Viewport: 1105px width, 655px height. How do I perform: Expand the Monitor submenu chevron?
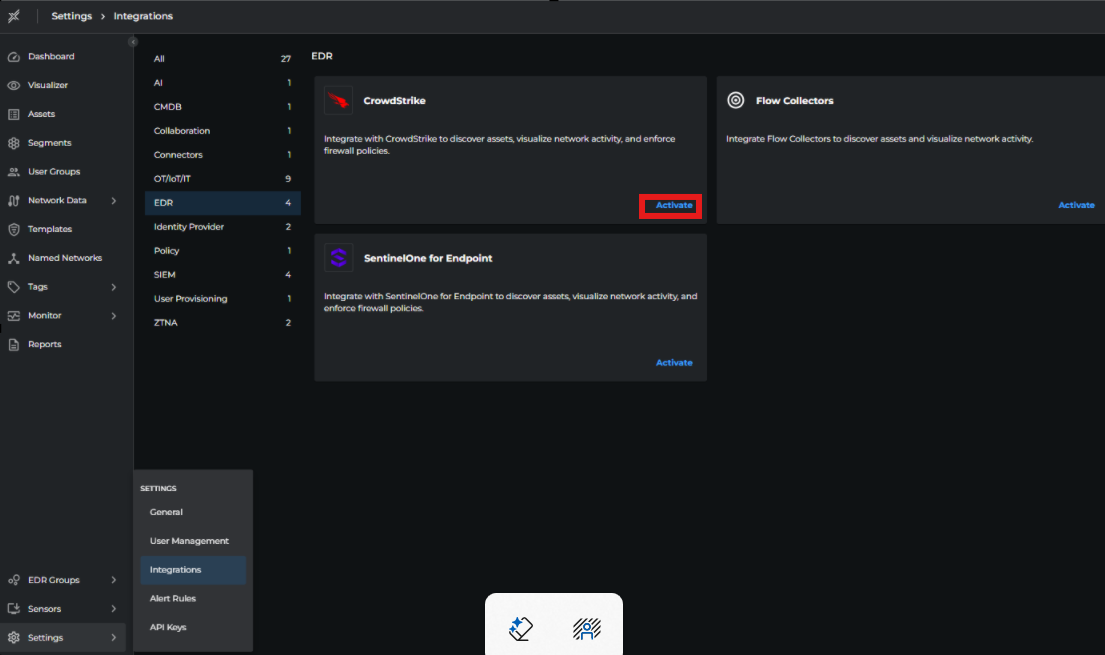[x=114, y=316]
